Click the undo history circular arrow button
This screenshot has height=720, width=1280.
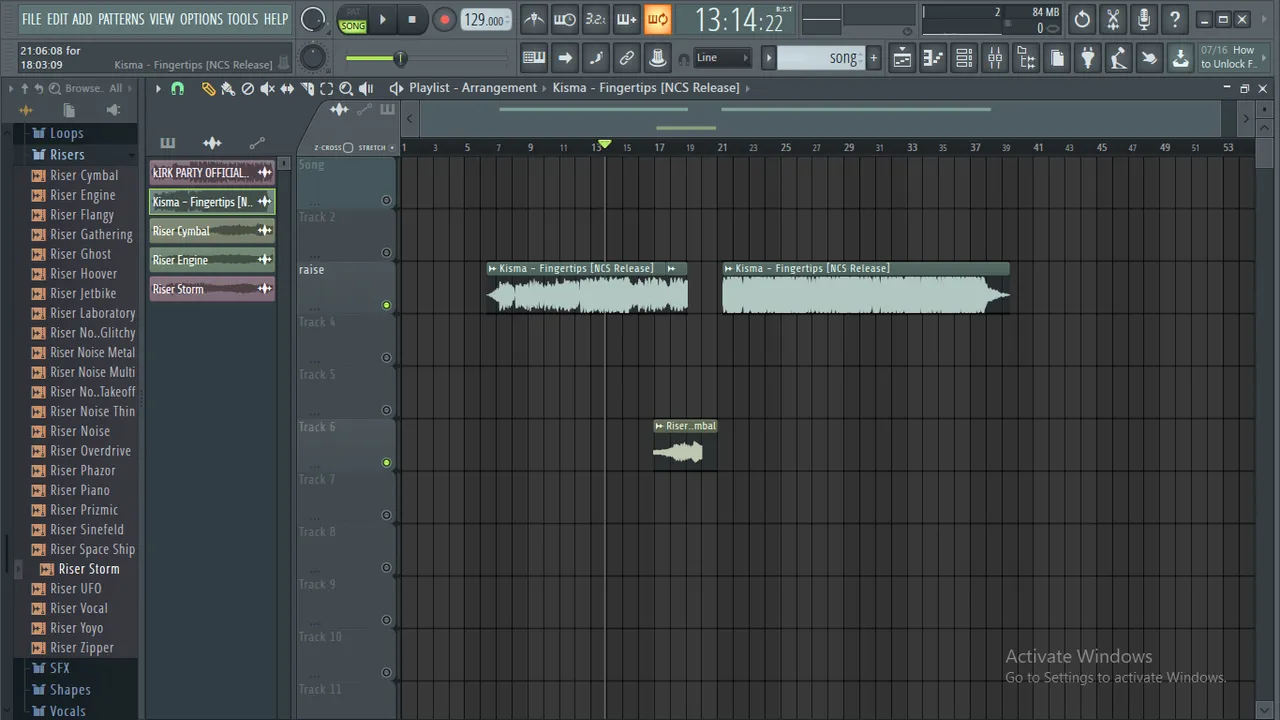(x=1082, y=19)
